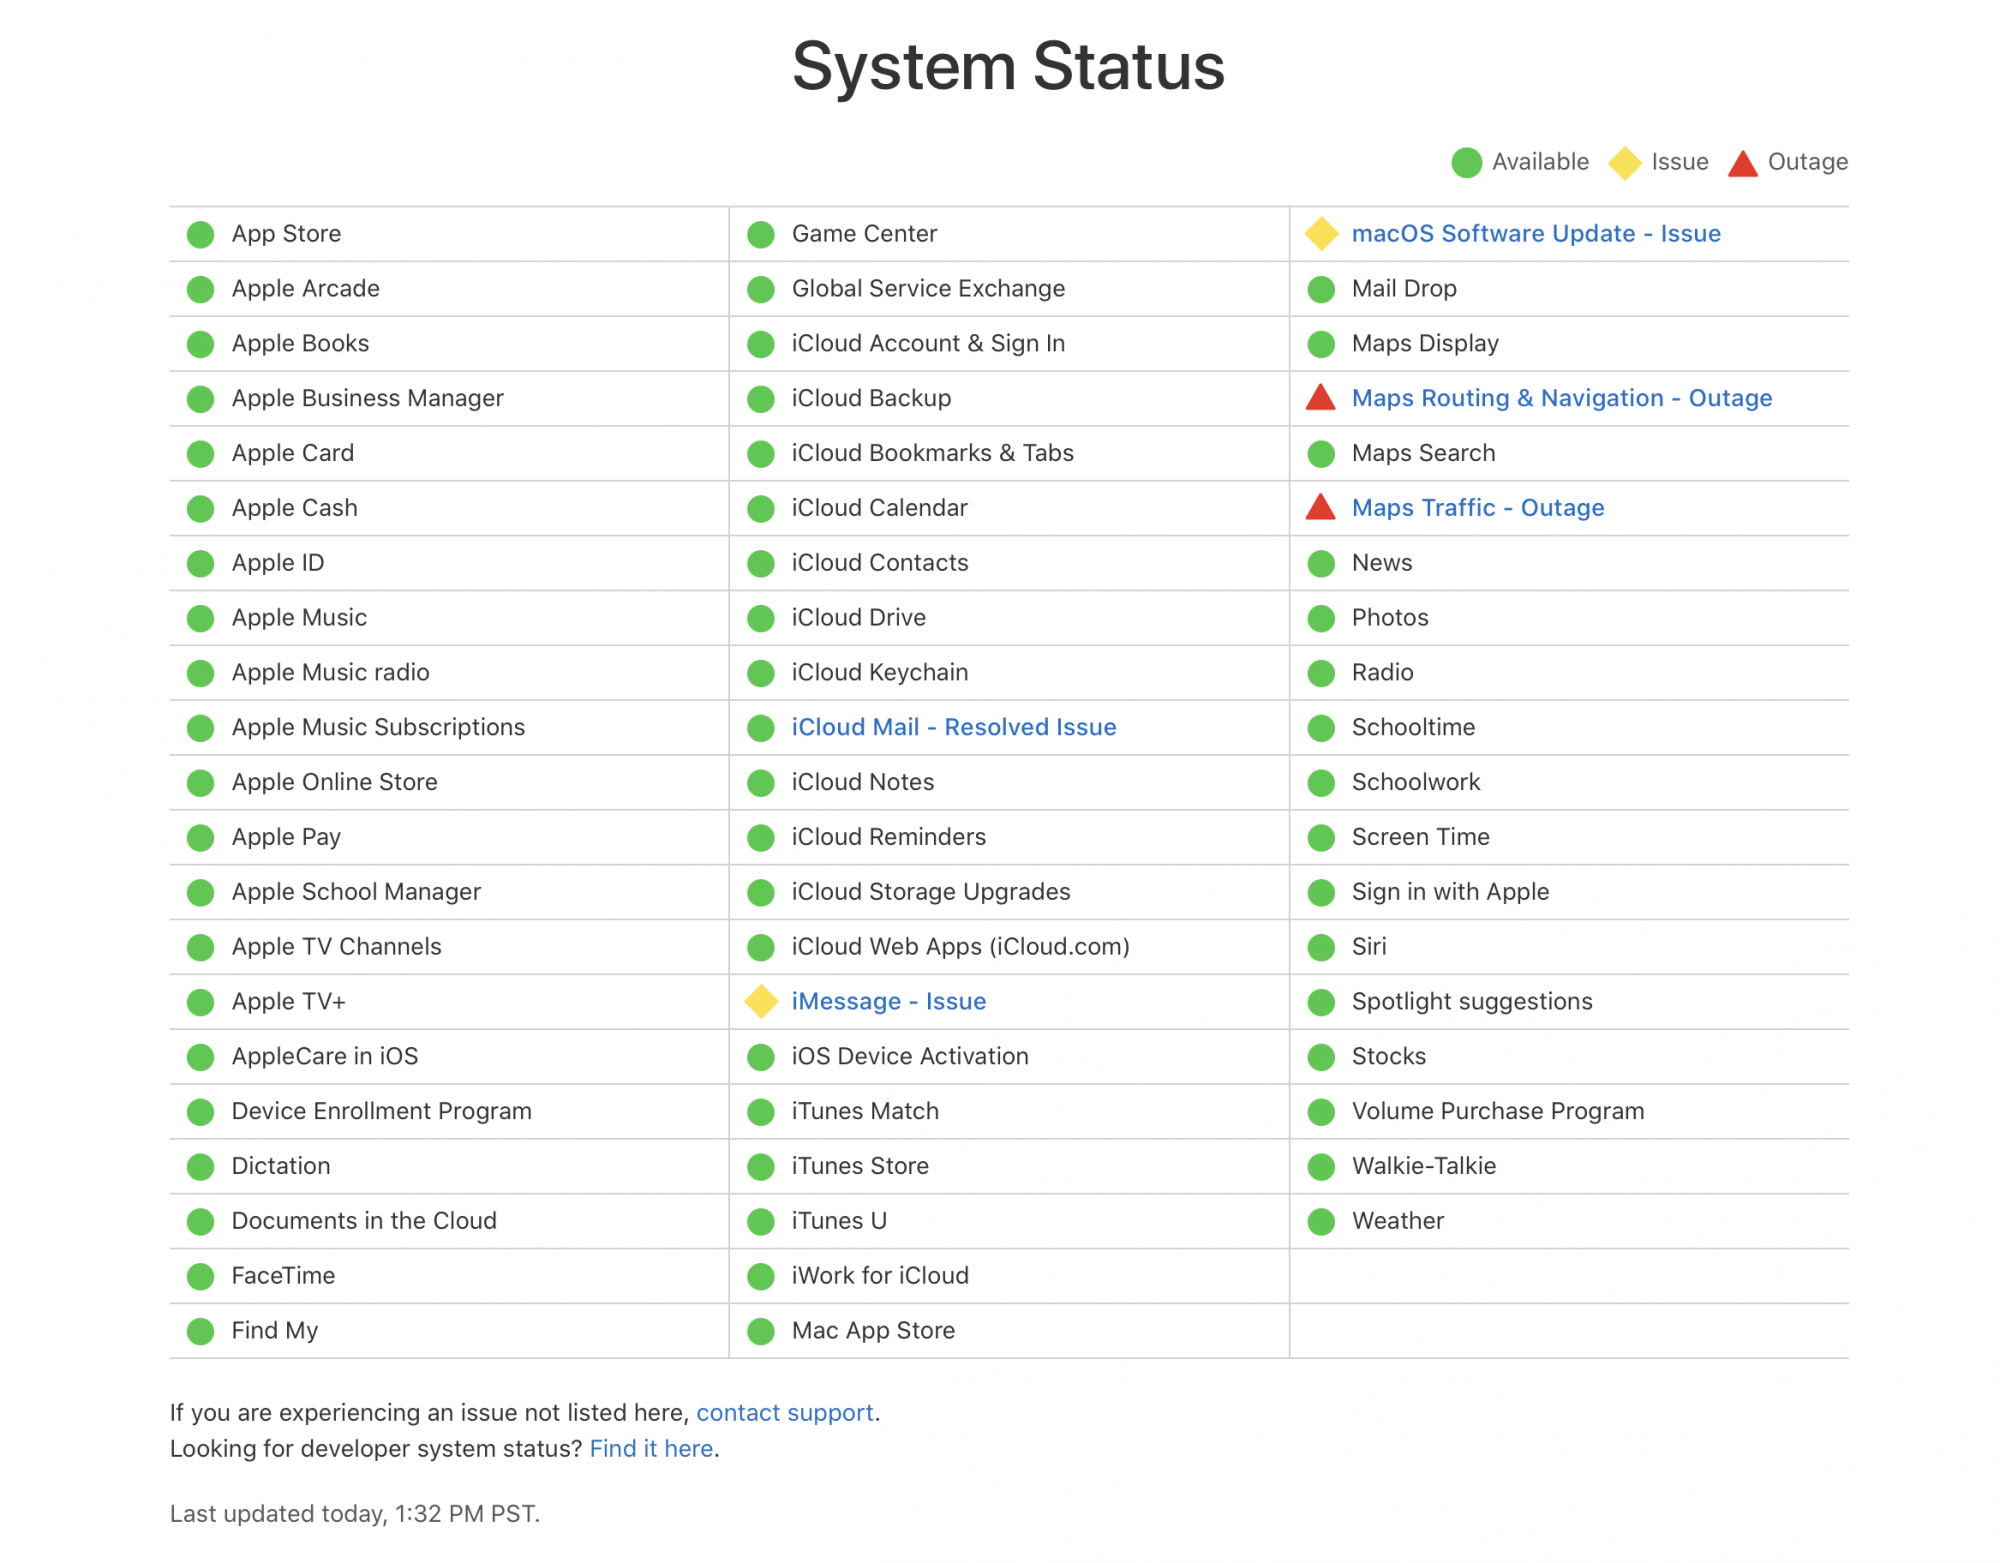The height and width of the screenshot is (1563, 2000).
Task: Click the red outage triangle beside Maps Traffic
Action: [x=1320, y=509]
